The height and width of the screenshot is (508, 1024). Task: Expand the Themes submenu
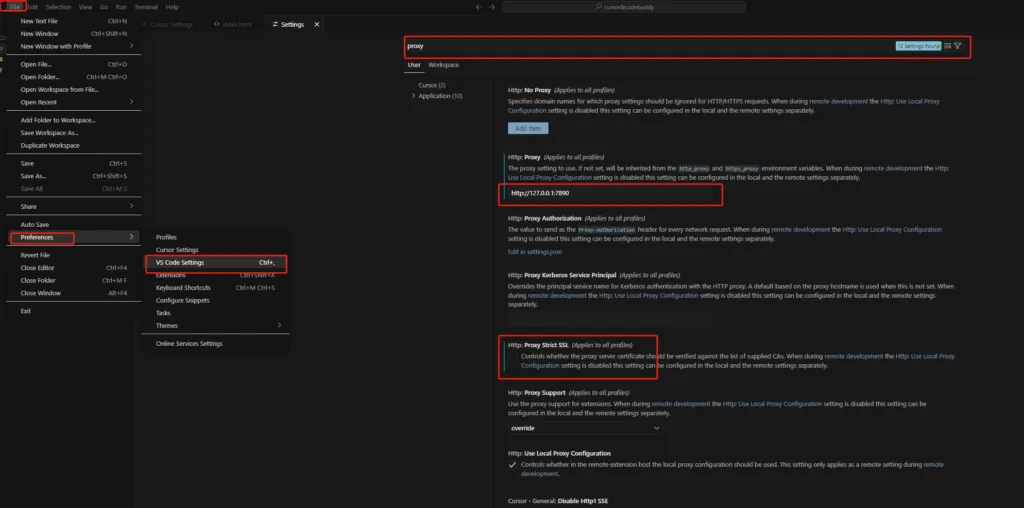280,325
